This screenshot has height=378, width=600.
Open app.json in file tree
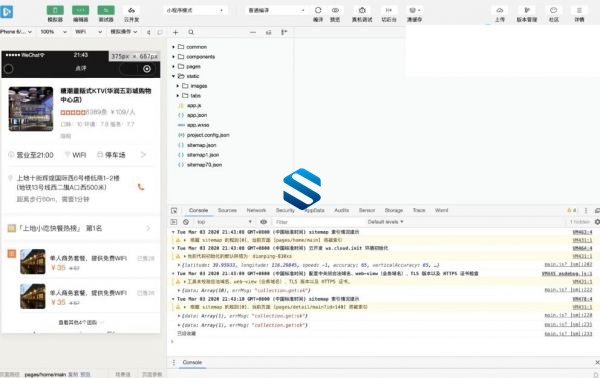point(197,115)
